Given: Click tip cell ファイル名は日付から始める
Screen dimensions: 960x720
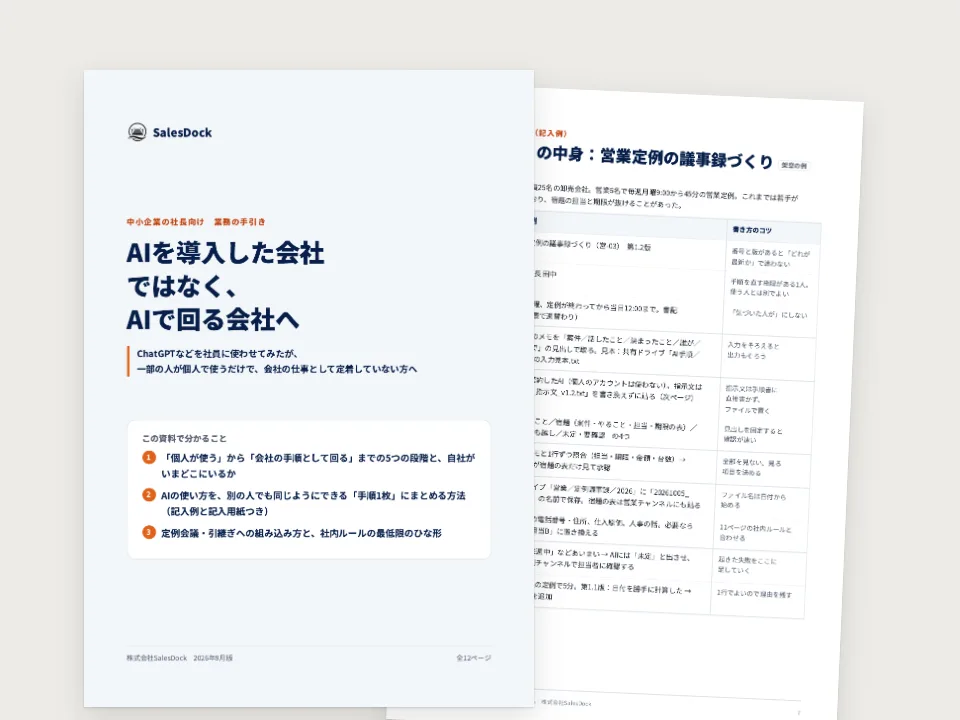Looking at the screenshot, I should coord(754,500).
